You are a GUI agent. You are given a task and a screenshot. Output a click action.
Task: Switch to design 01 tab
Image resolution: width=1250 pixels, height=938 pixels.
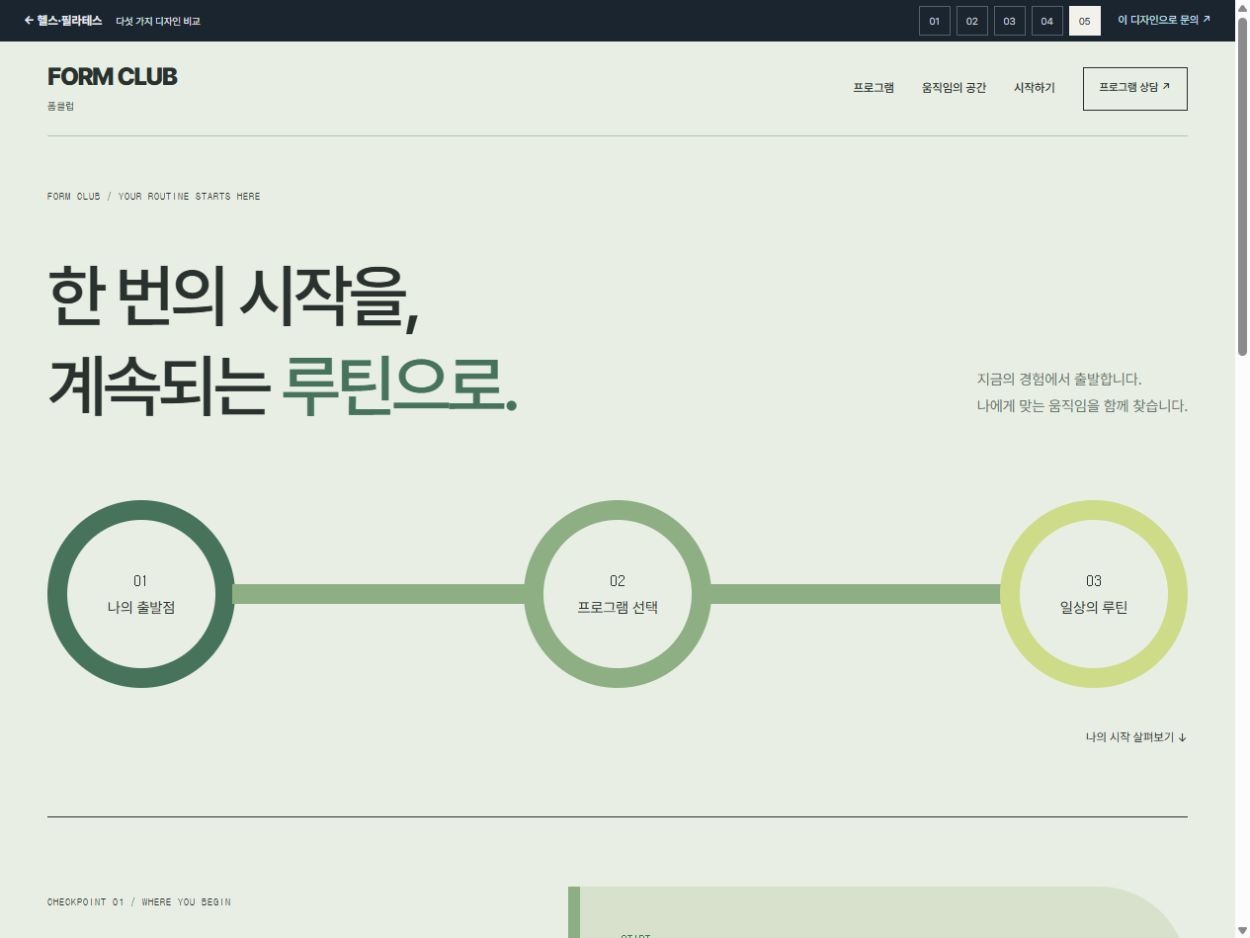point(935,21)
